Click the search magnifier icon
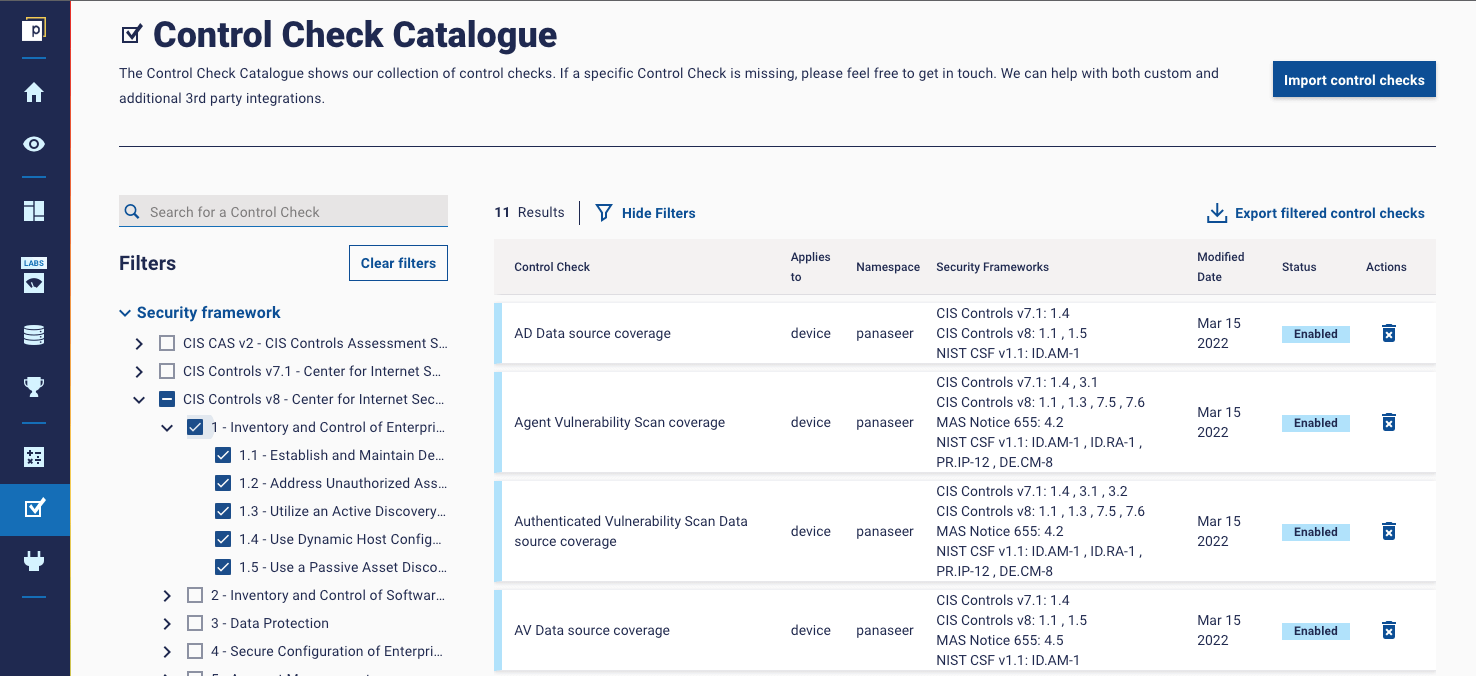This screenshot has height=676, width=1476. 131,211
